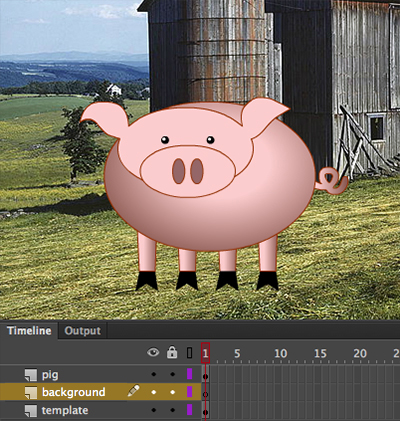Click the purple outline square of pig layer
This screenshot has height=421, width=400.
click(189, 374)
